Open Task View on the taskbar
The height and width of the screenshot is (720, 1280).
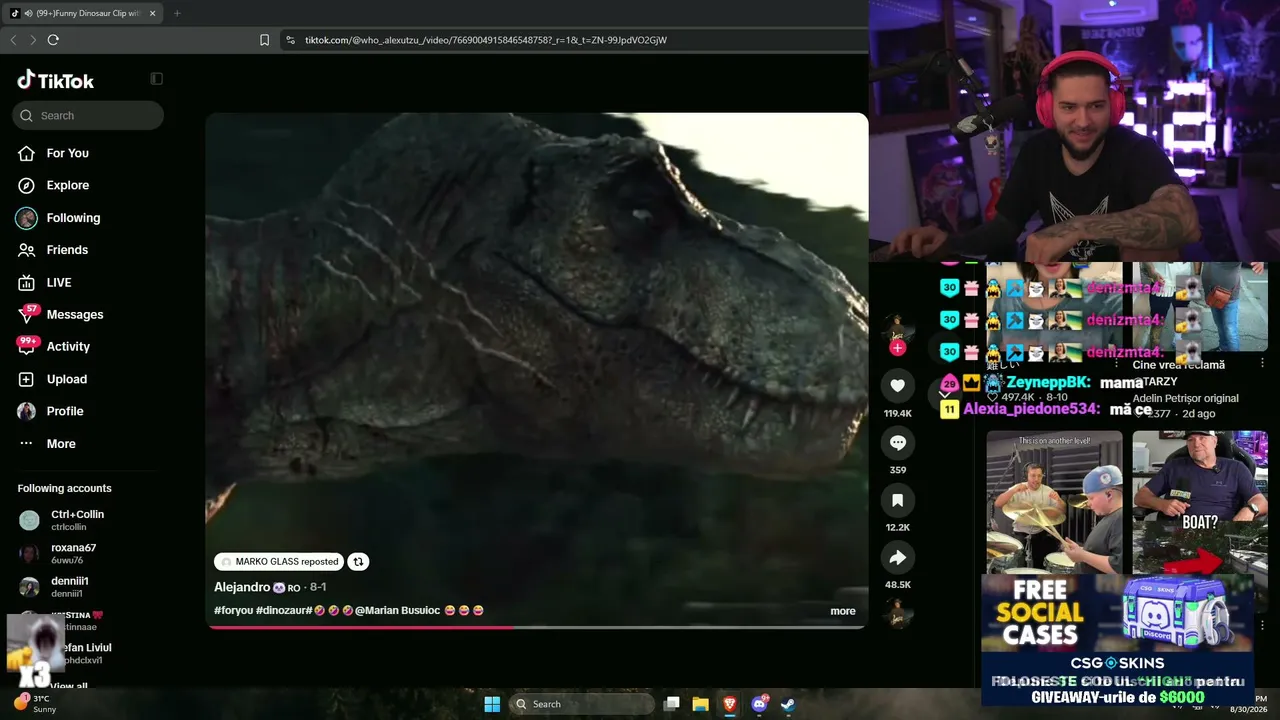(672, 704)
